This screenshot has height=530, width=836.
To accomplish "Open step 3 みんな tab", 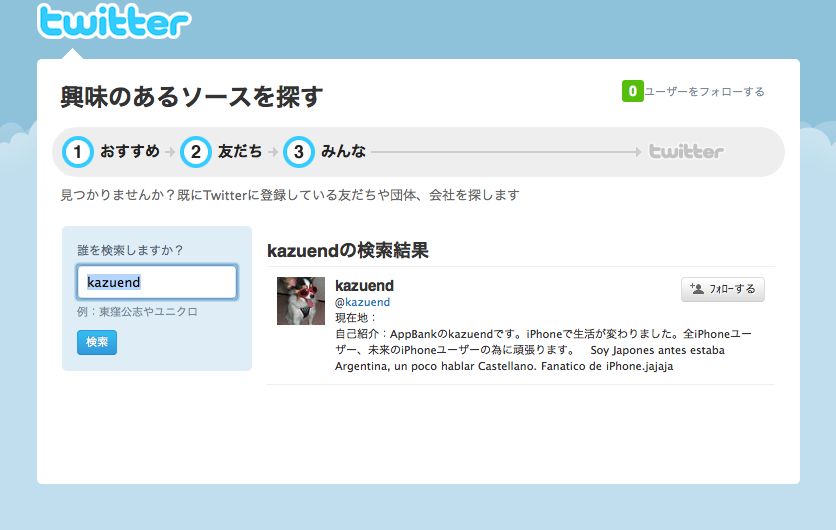I will [x=324, y=151].
